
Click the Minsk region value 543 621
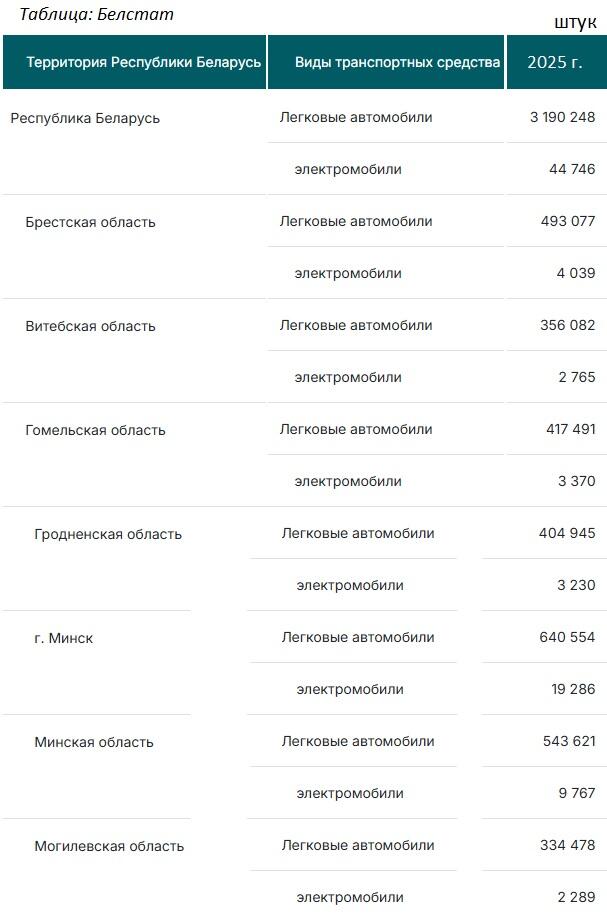click(x=567, y=741)
